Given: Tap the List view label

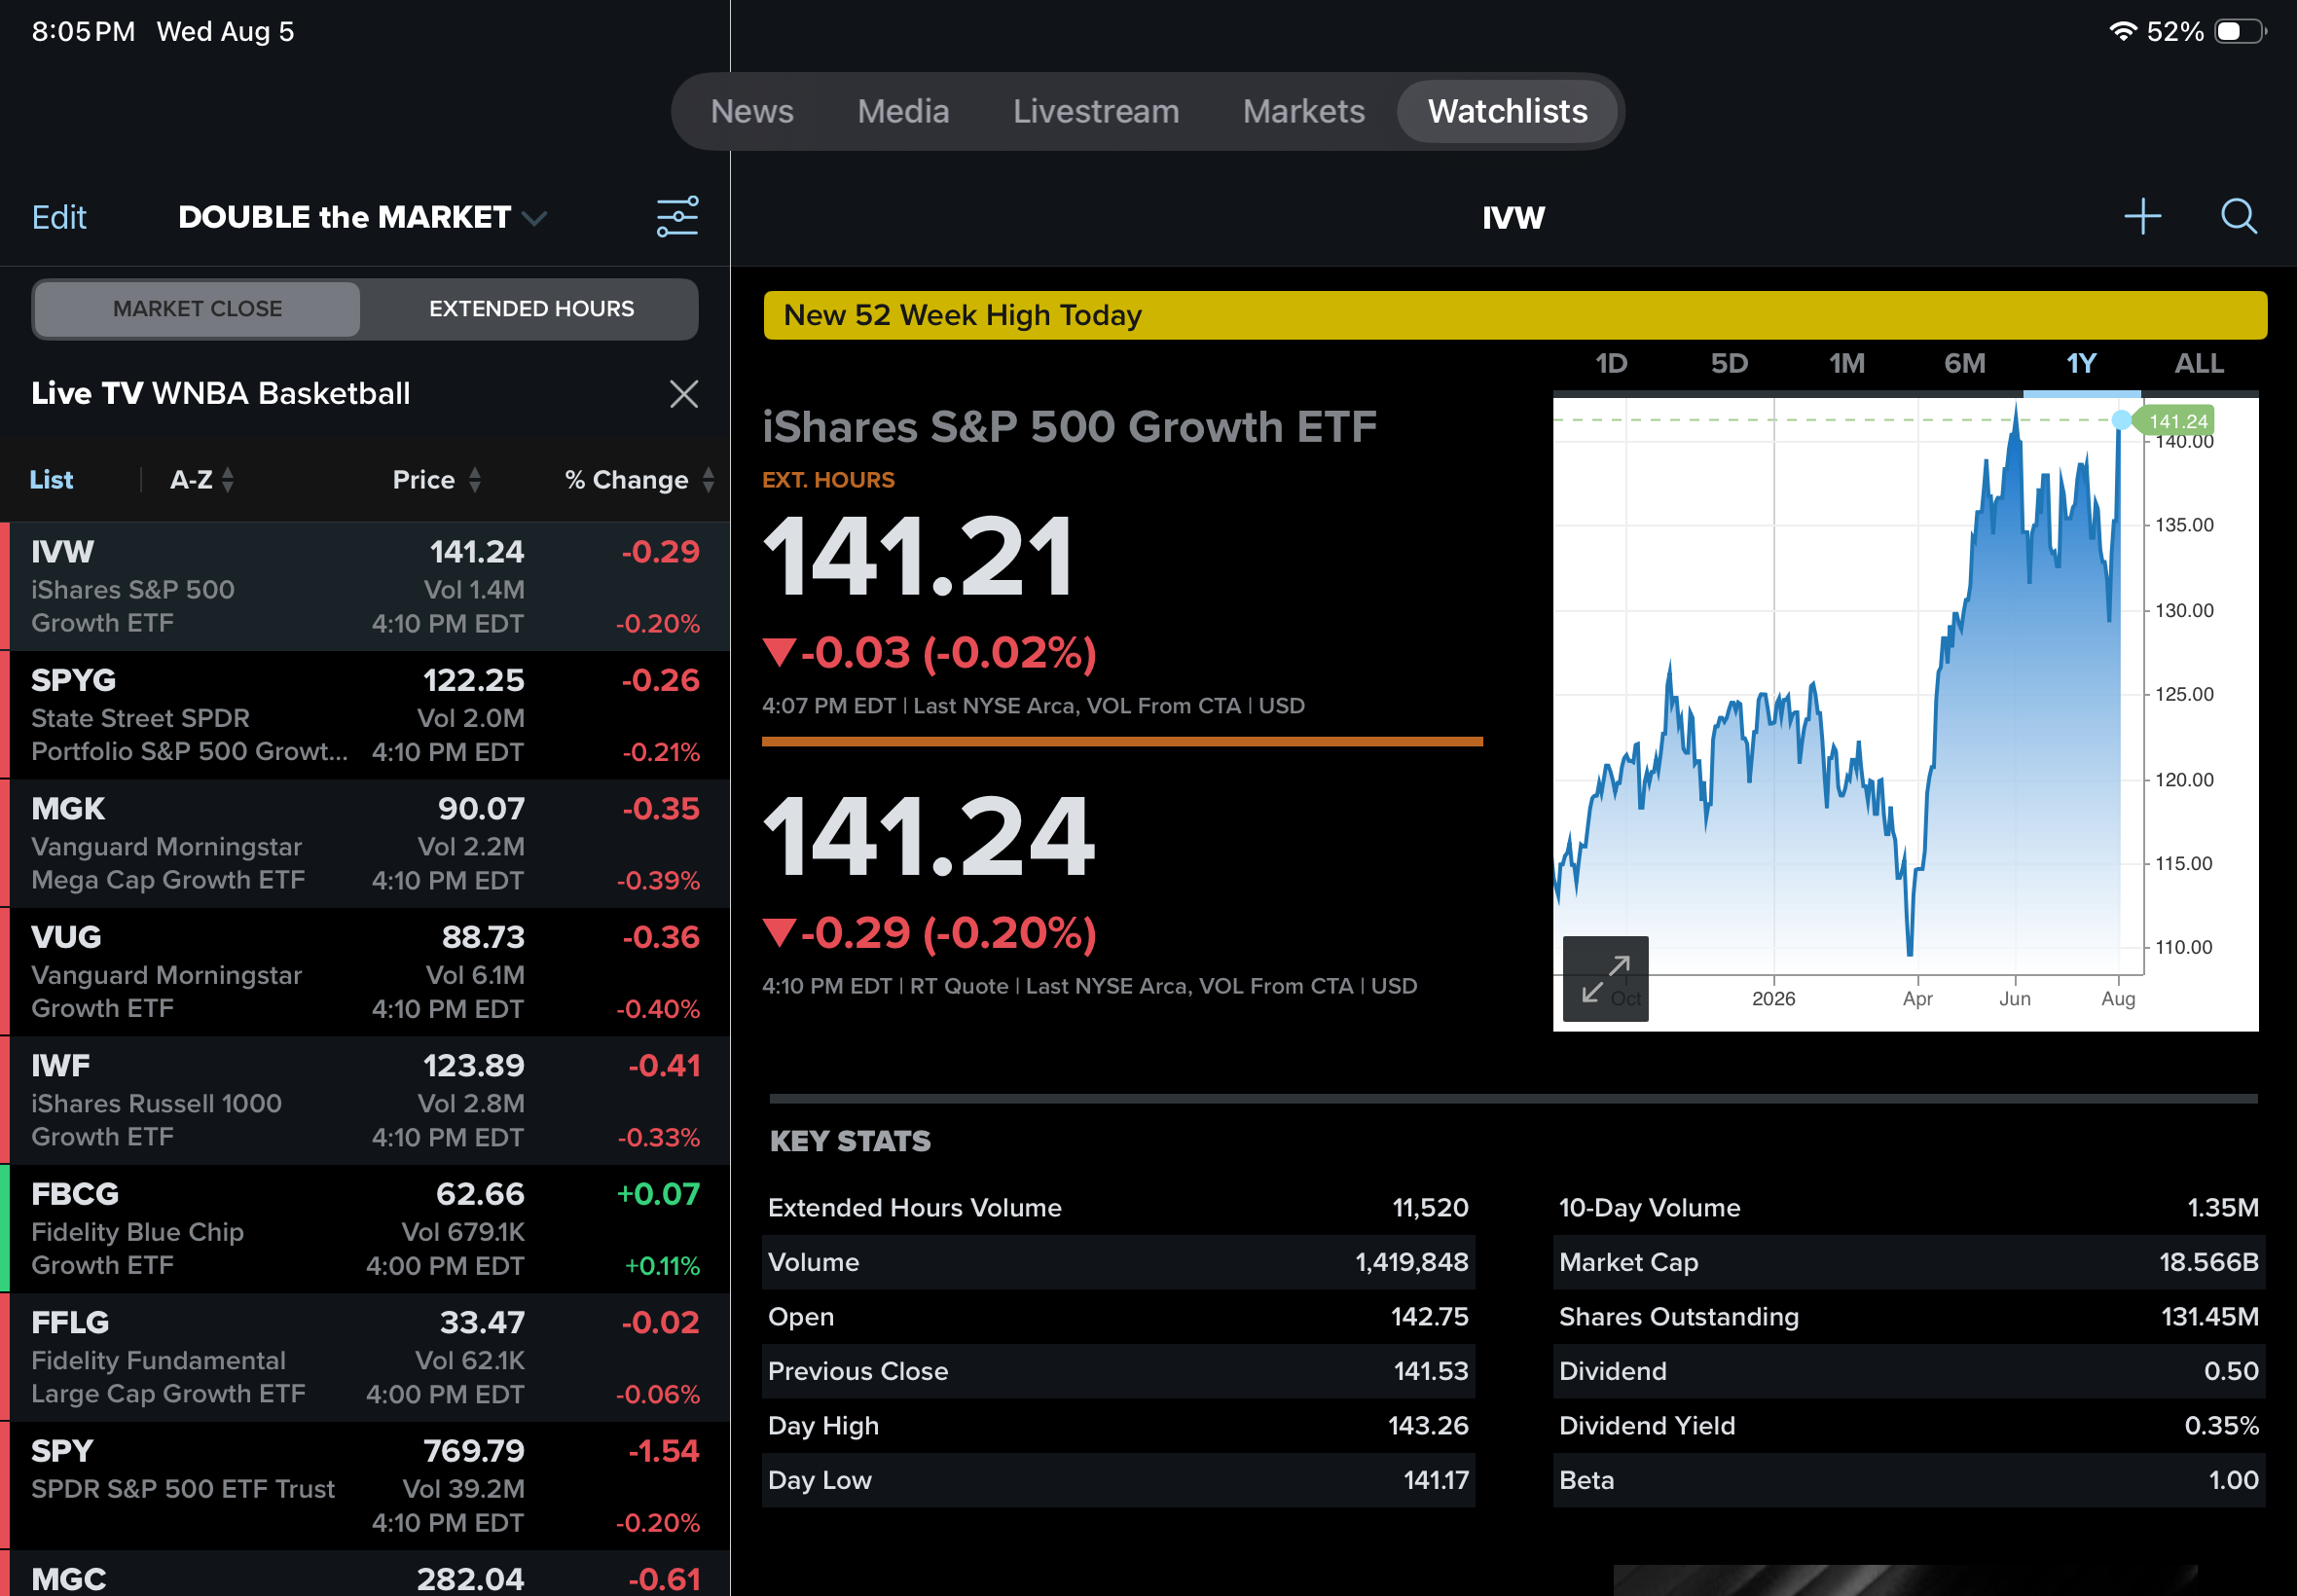Looking at the screenshot, I should pos(51,480).
